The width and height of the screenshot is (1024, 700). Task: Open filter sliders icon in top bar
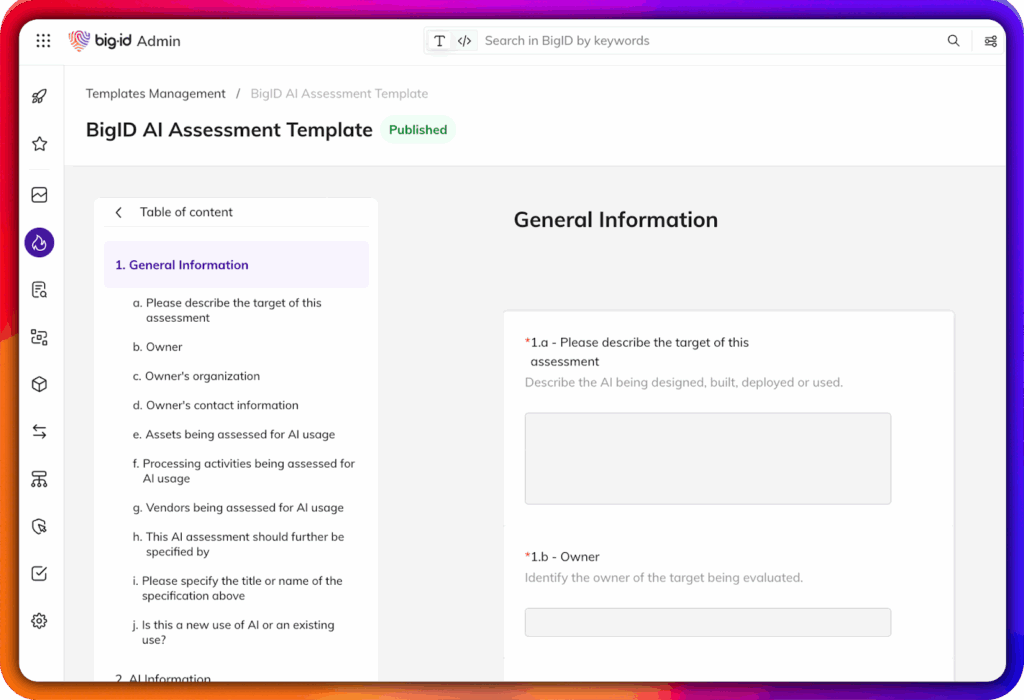click(x=990, y=41)
